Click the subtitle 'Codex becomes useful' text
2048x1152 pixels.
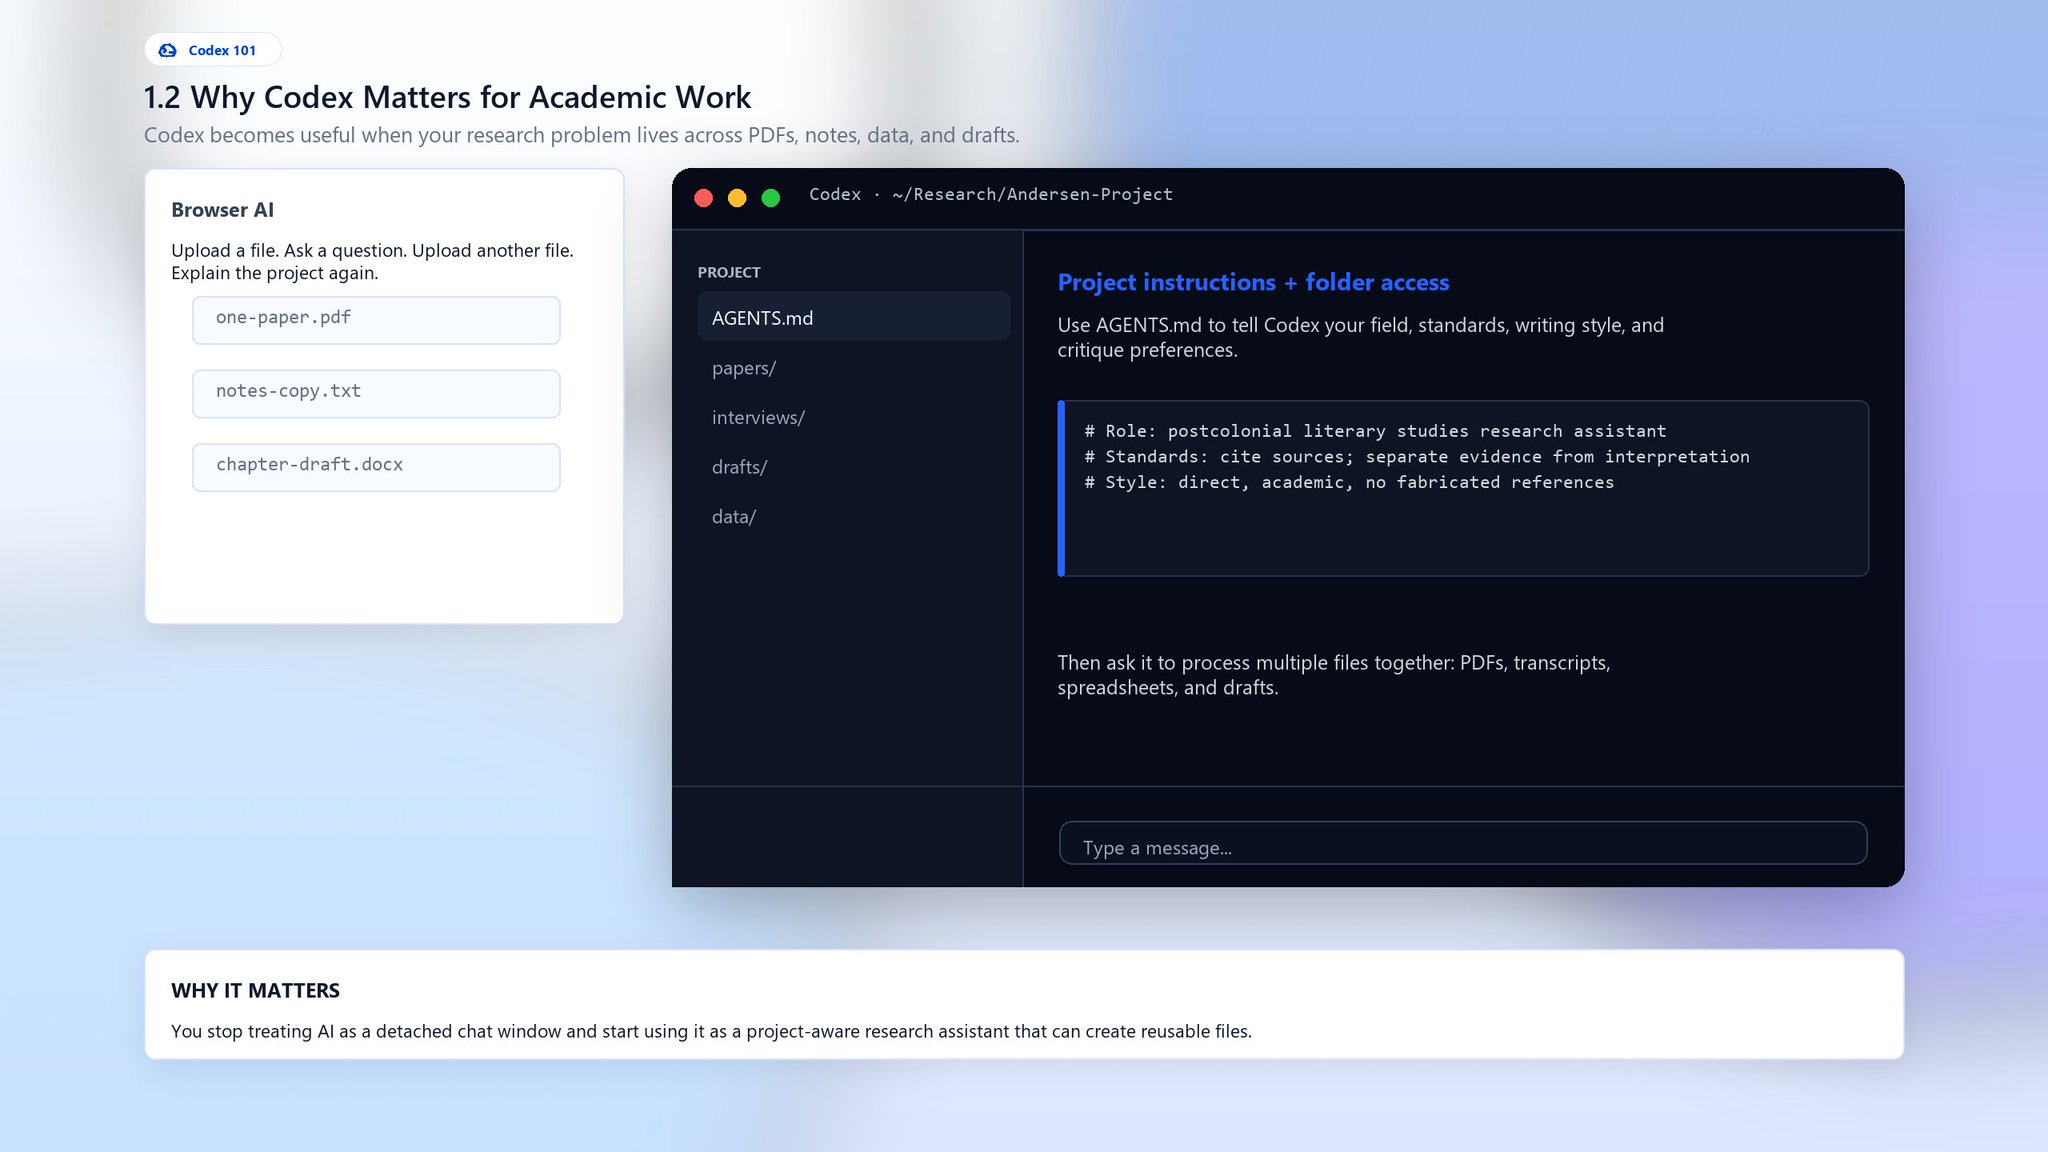tap(582, 135)
